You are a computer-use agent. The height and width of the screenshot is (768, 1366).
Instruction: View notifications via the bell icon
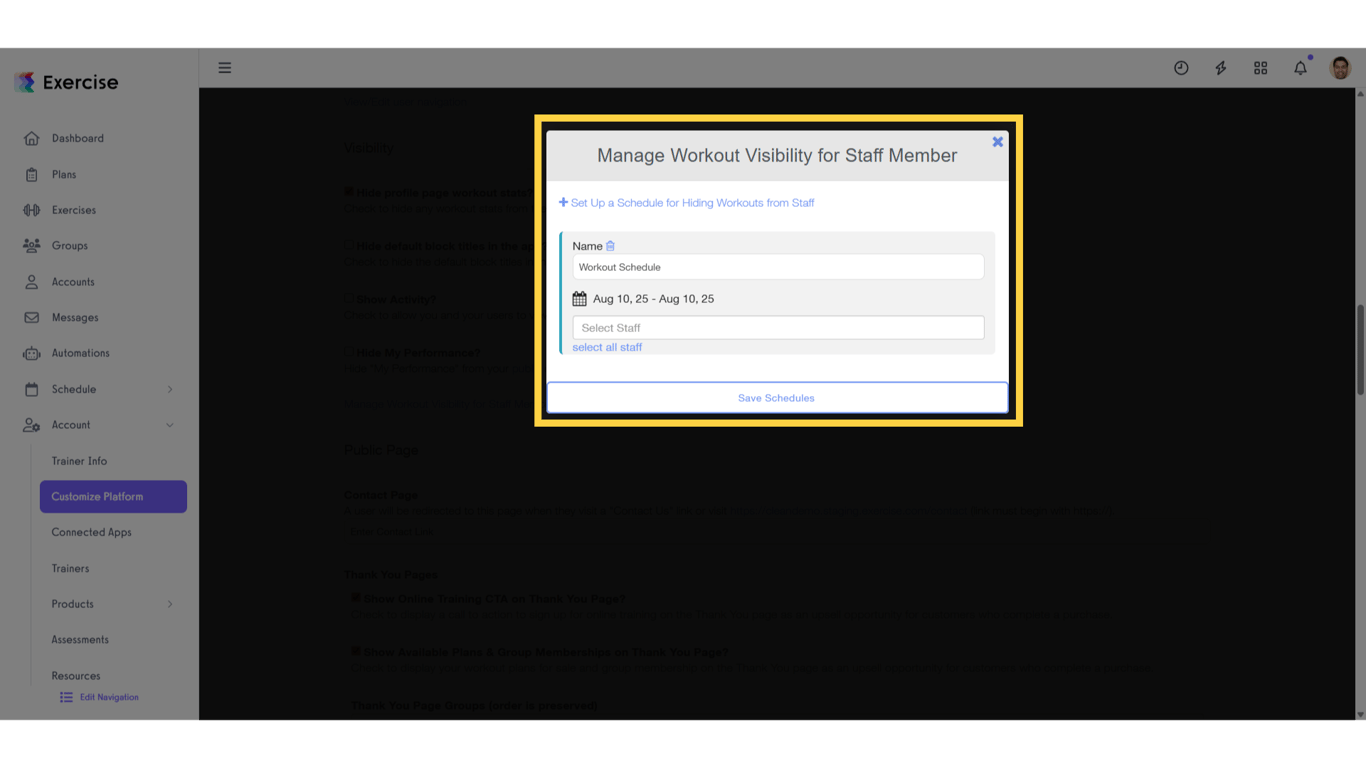click(x=1300, y=67)
